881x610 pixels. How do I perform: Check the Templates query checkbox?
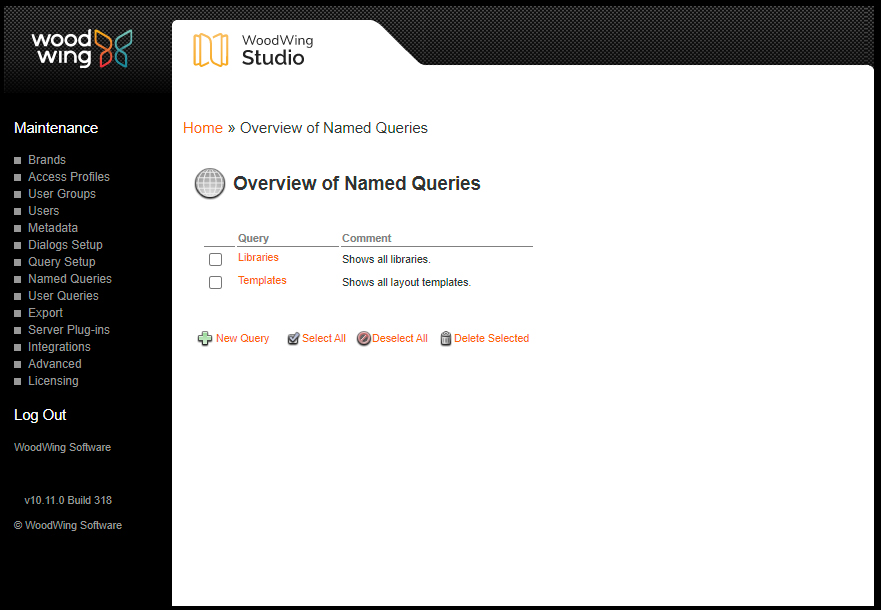[x=215, y=282]
